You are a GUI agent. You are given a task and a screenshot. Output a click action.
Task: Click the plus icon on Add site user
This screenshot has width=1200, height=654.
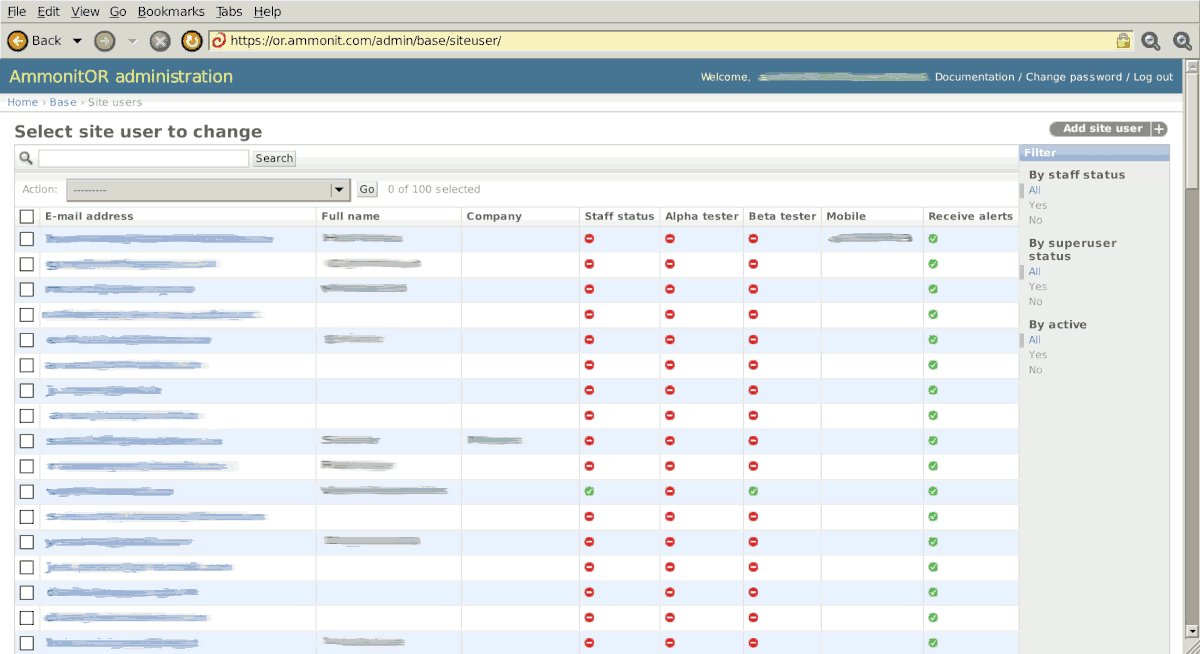coord(1159,128)
